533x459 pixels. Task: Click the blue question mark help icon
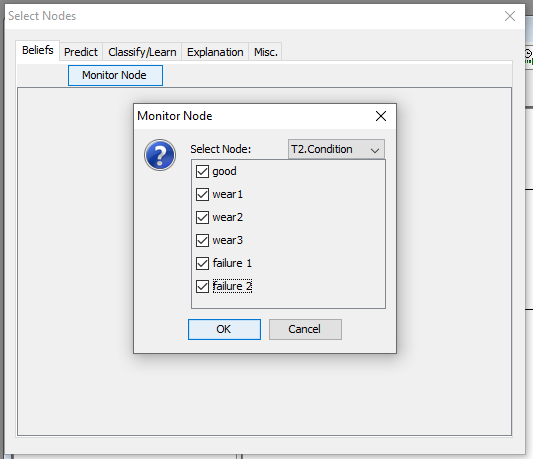[x=160, y=155]
